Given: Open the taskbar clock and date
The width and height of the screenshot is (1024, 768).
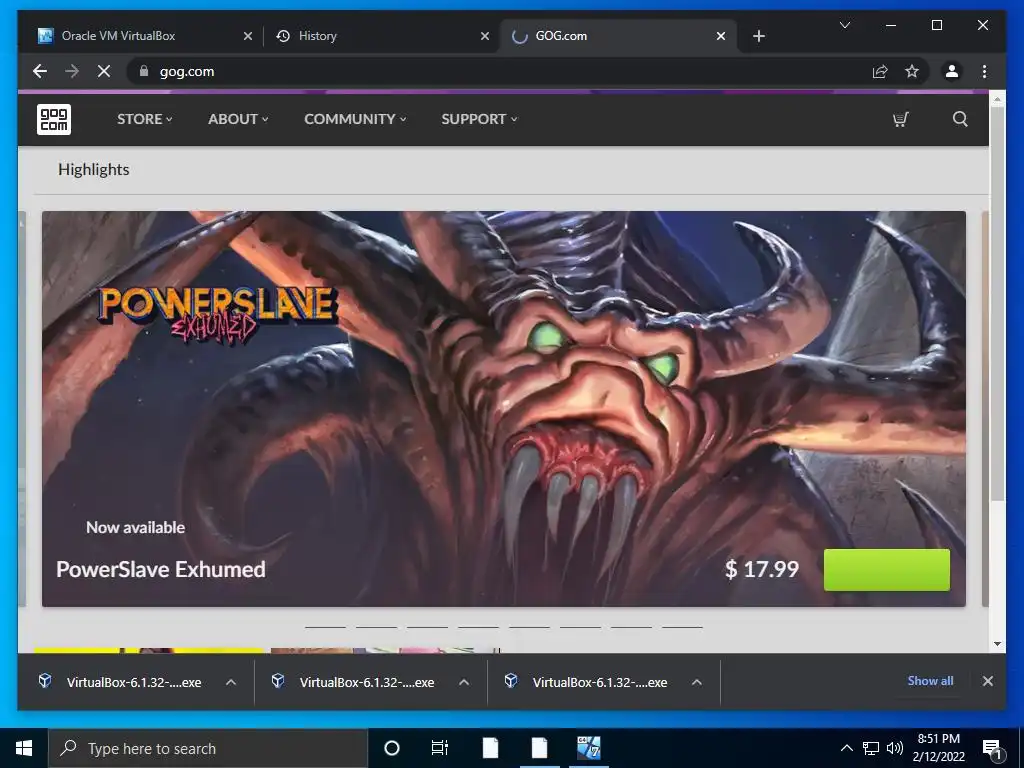Looking at the screenshot, I should click(938, 748).
